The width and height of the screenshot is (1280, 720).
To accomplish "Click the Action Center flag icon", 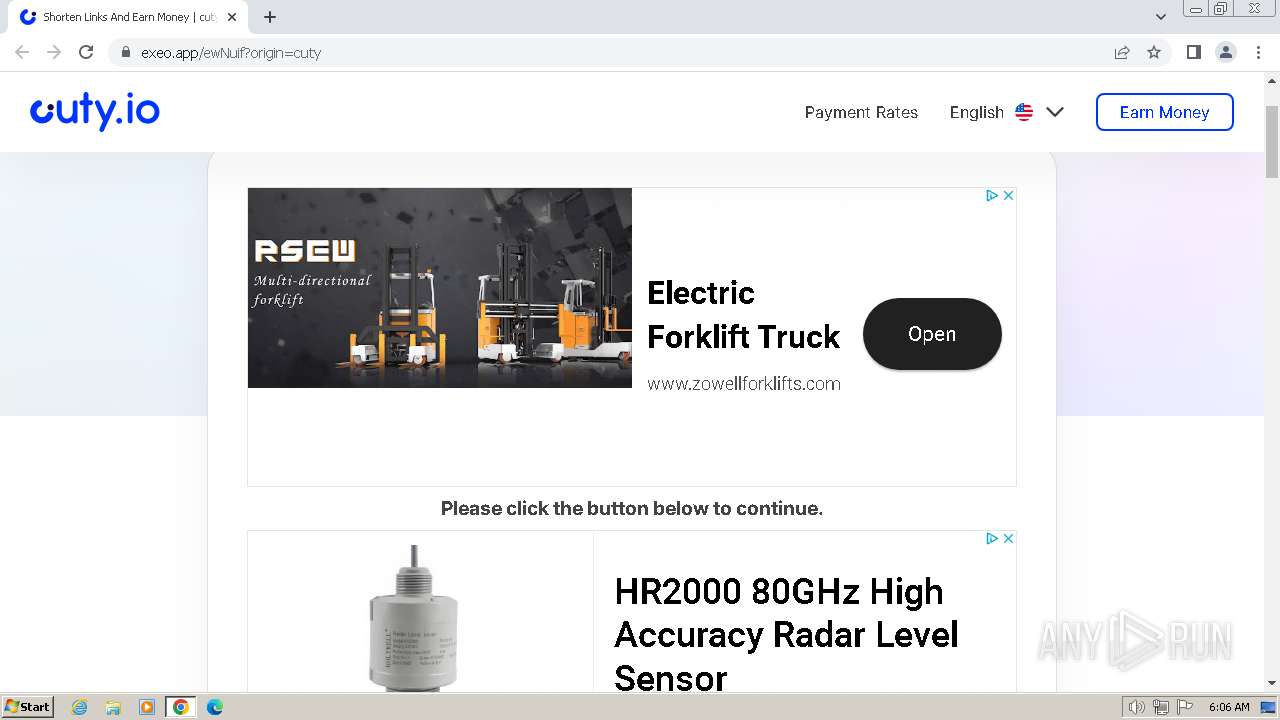I will [1185, 707].
